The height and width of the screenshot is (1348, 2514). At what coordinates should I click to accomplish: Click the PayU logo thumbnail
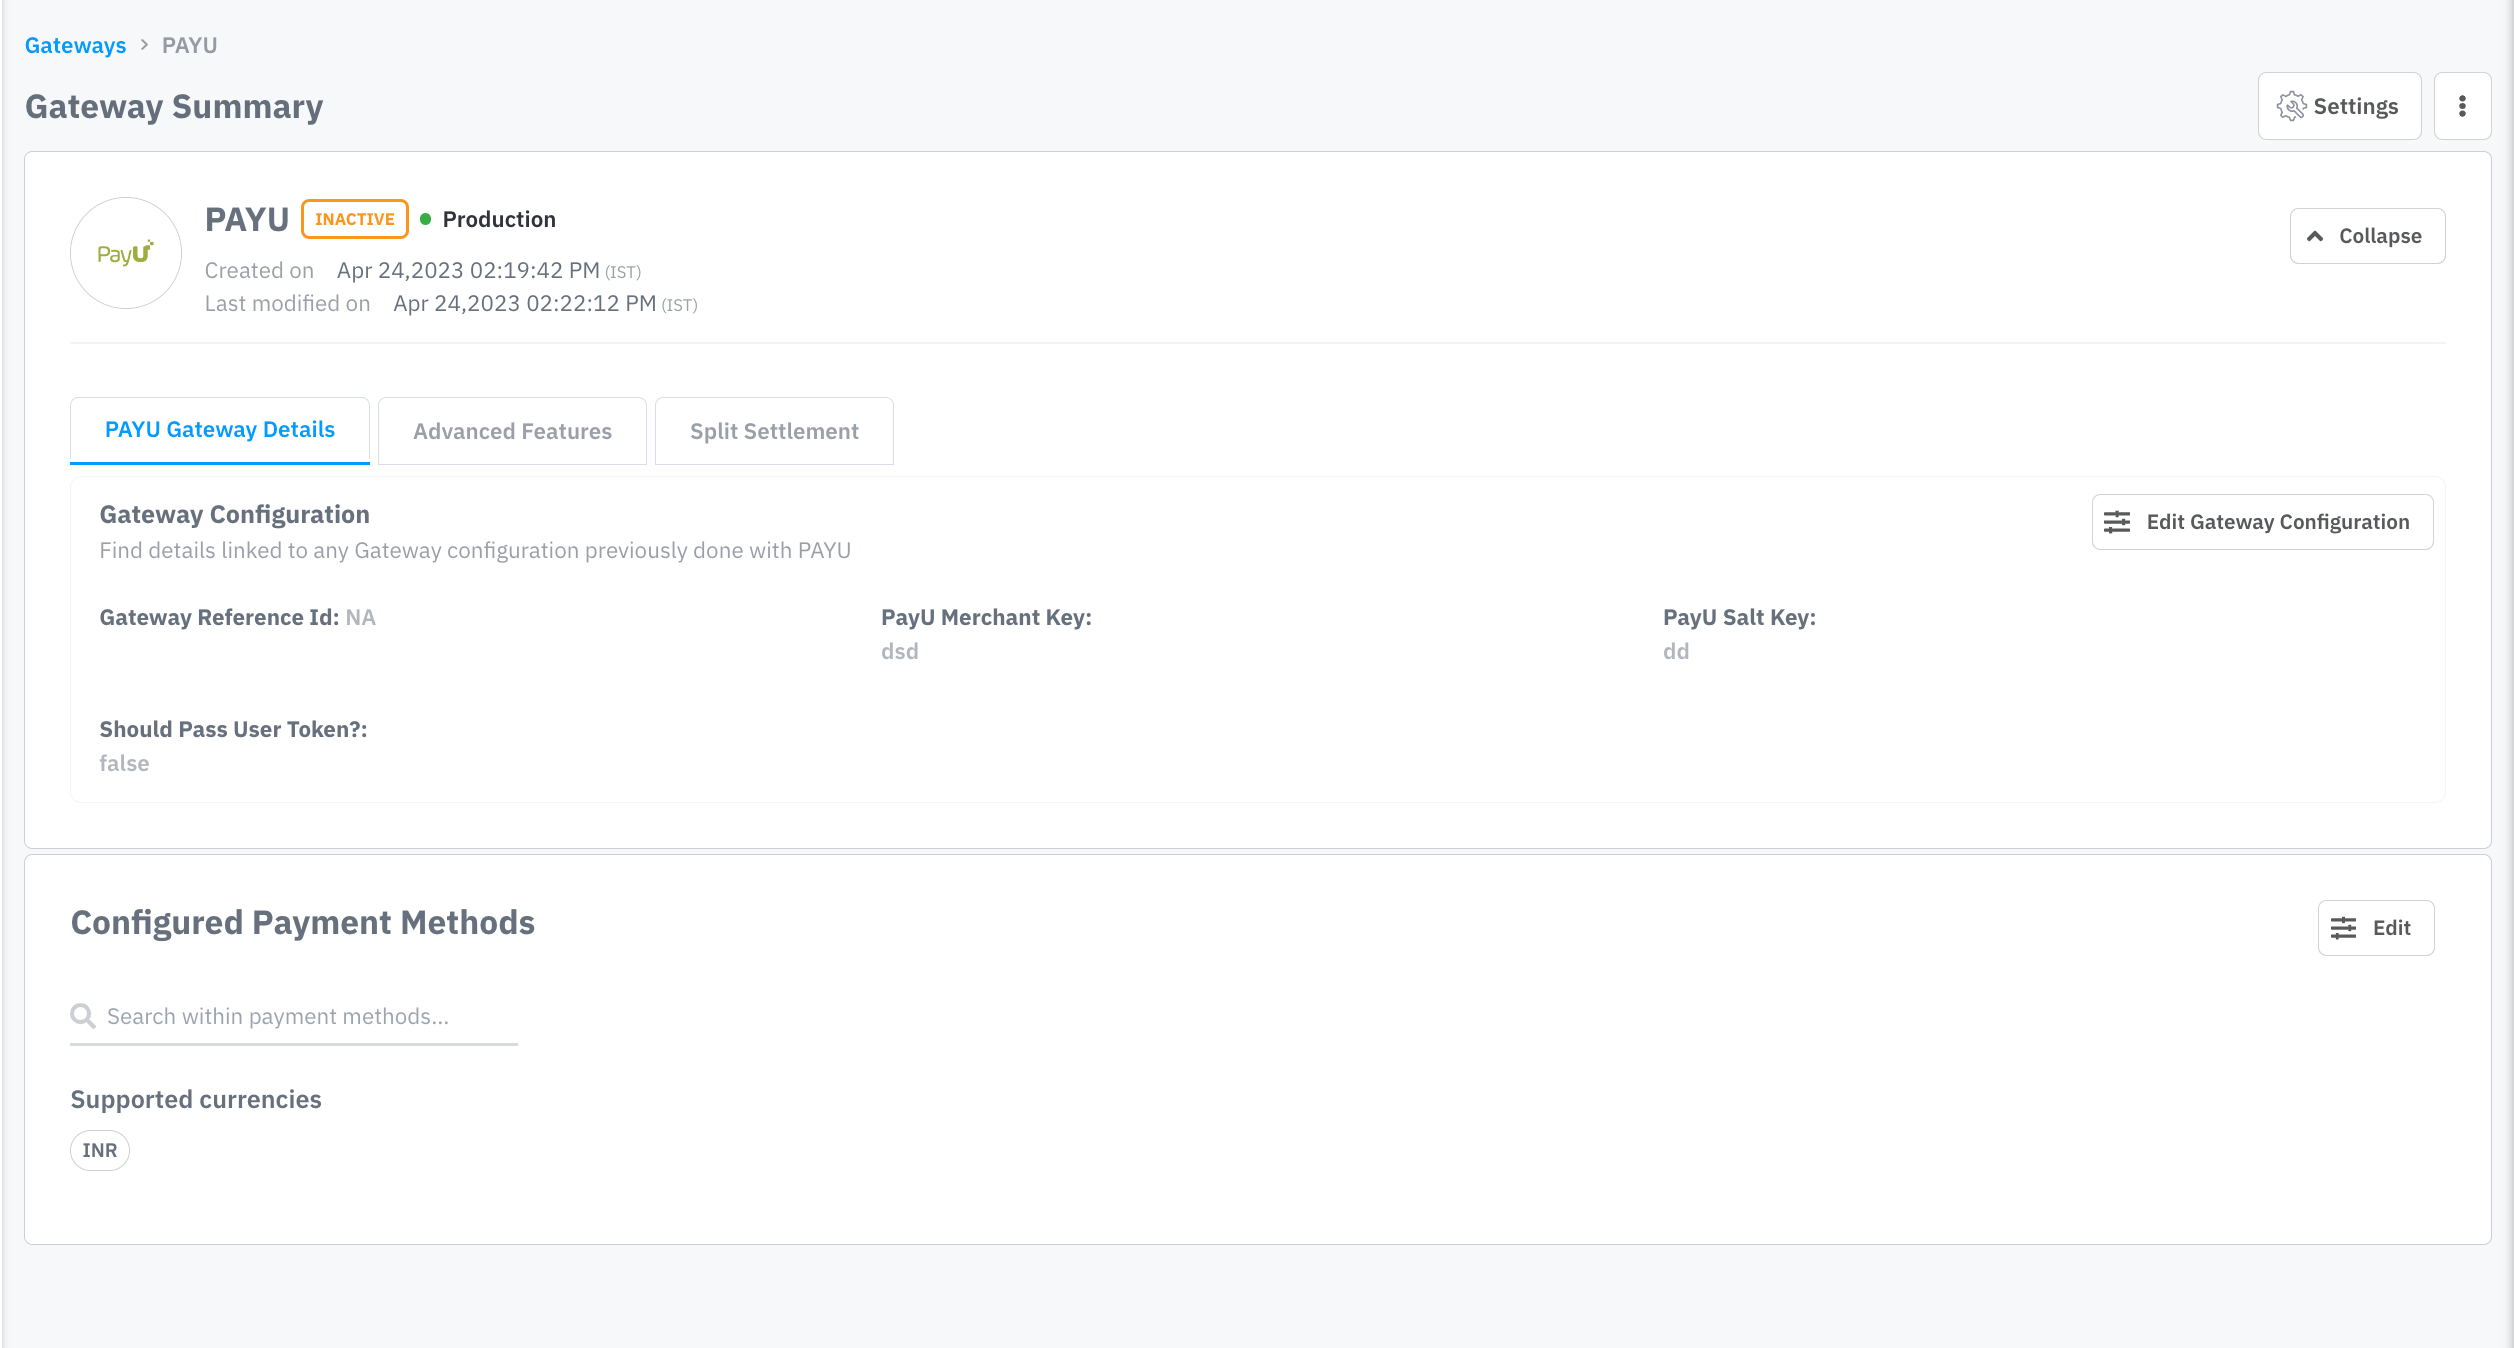[126, 253]
